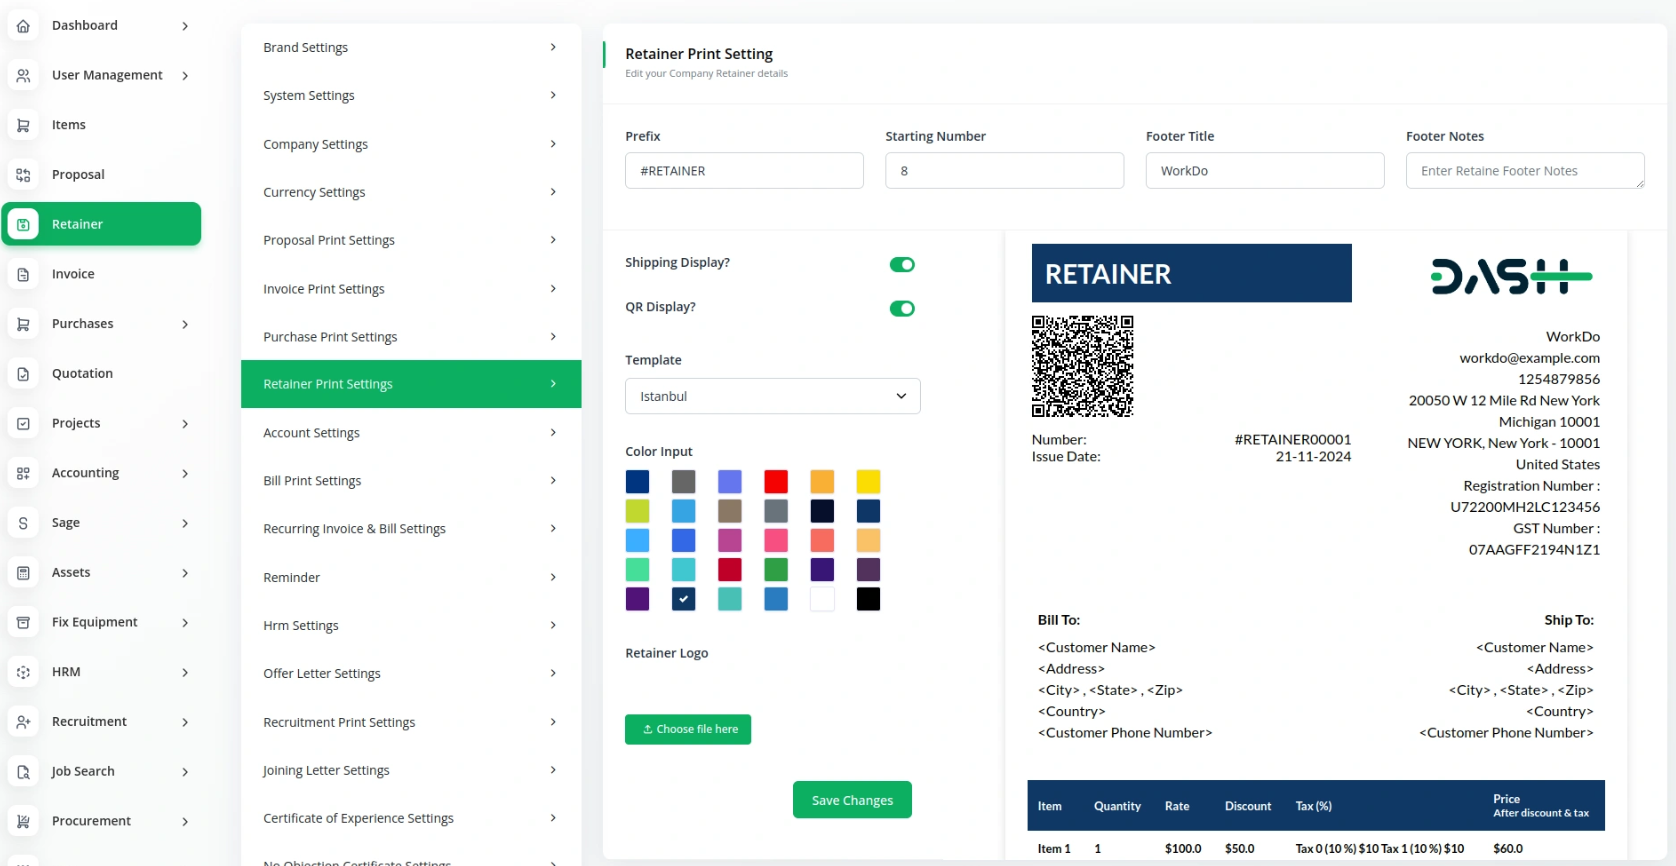Click the DASH company logo in preview
Image resolution: width=1676 pixels, height=866 pixels.
point(1511,277)
